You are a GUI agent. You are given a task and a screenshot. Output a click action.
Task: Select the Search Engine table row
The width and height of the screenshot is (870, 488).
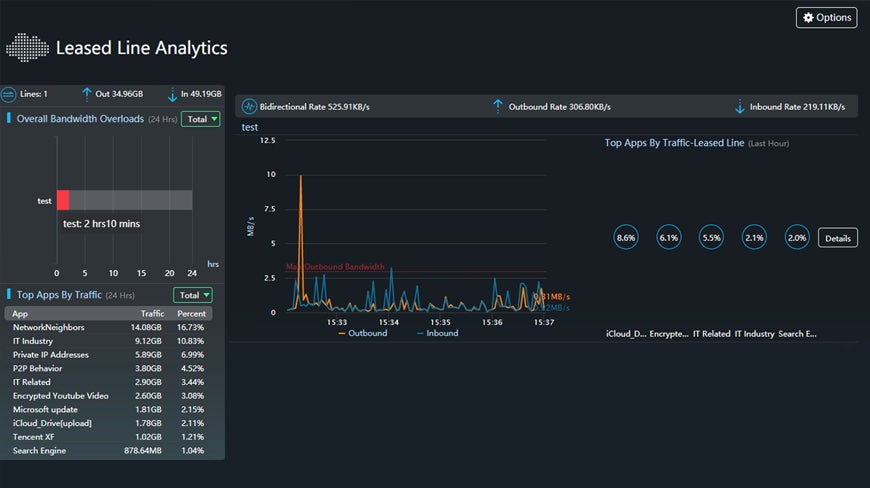click(108, 450)
